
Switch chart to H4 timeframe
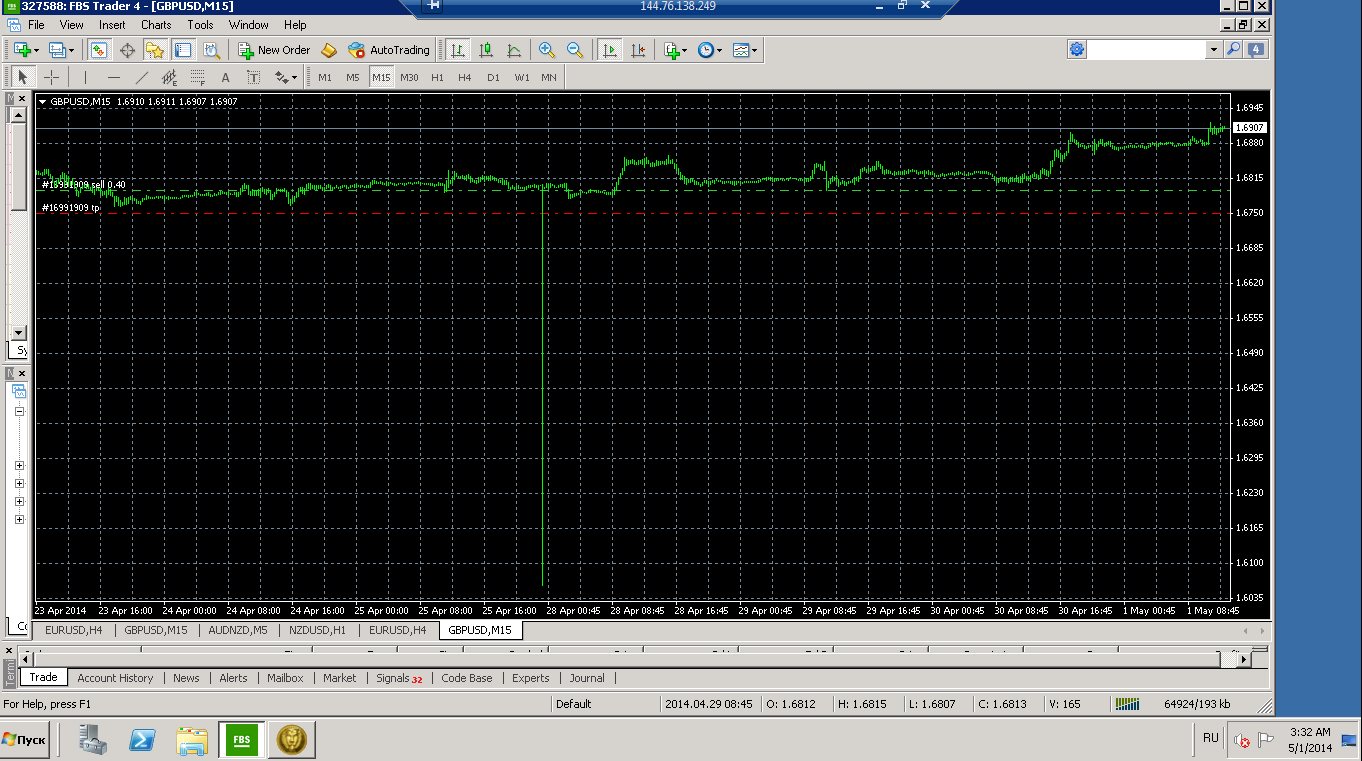pyautogui.click(x=465, y=77)
